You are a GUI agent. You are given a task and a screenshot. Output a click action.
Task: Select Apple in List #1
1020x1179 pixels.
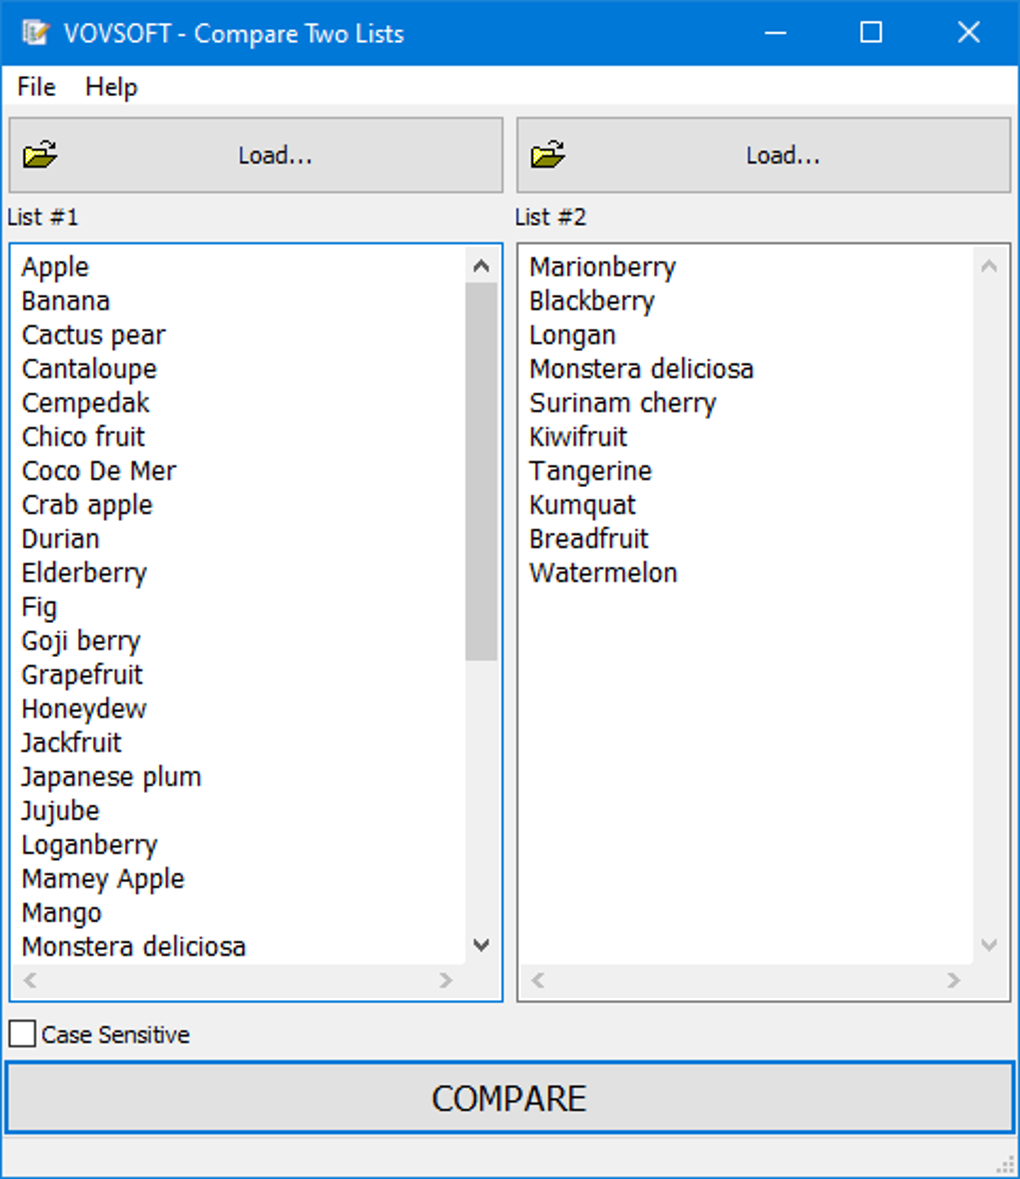click(x=54, y=267)
